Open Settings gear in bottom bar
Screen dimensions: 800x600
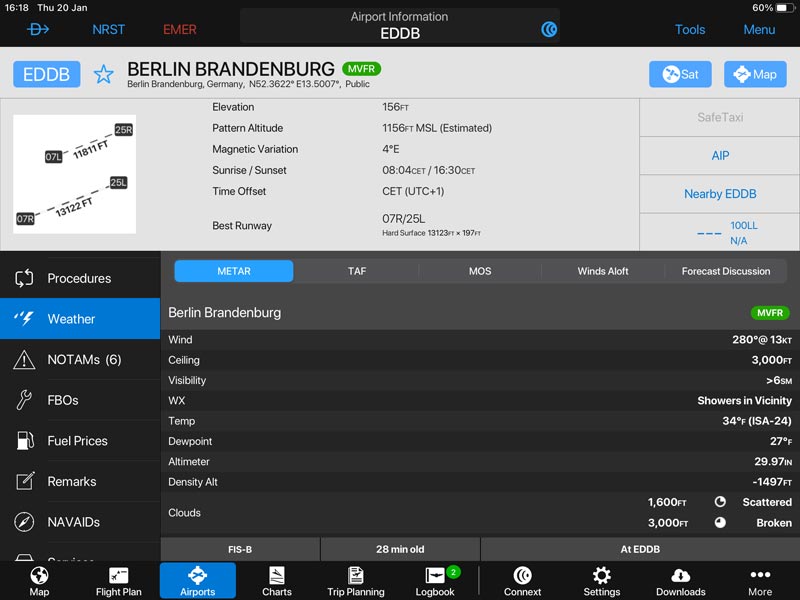point(602,581)
